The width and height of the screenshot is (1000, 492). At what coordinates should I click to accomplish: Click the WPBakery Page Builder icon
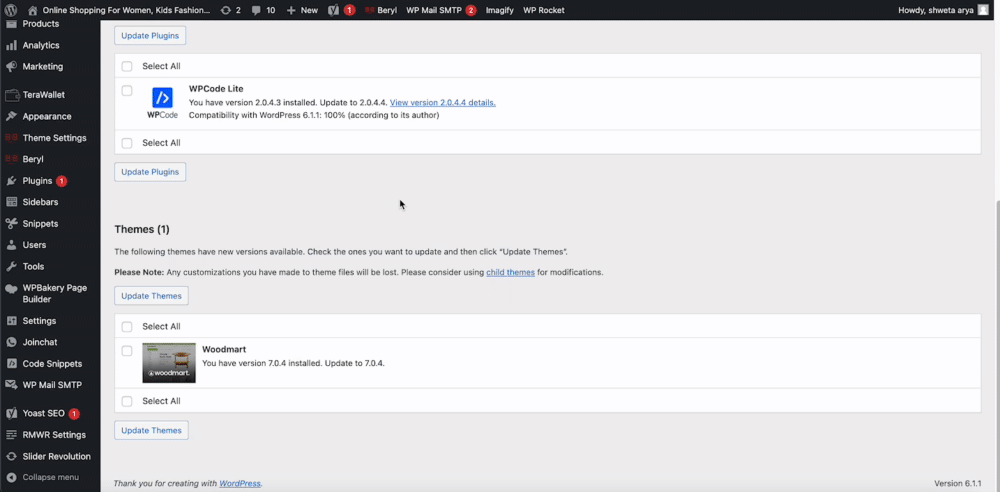[x=11, y=288]
